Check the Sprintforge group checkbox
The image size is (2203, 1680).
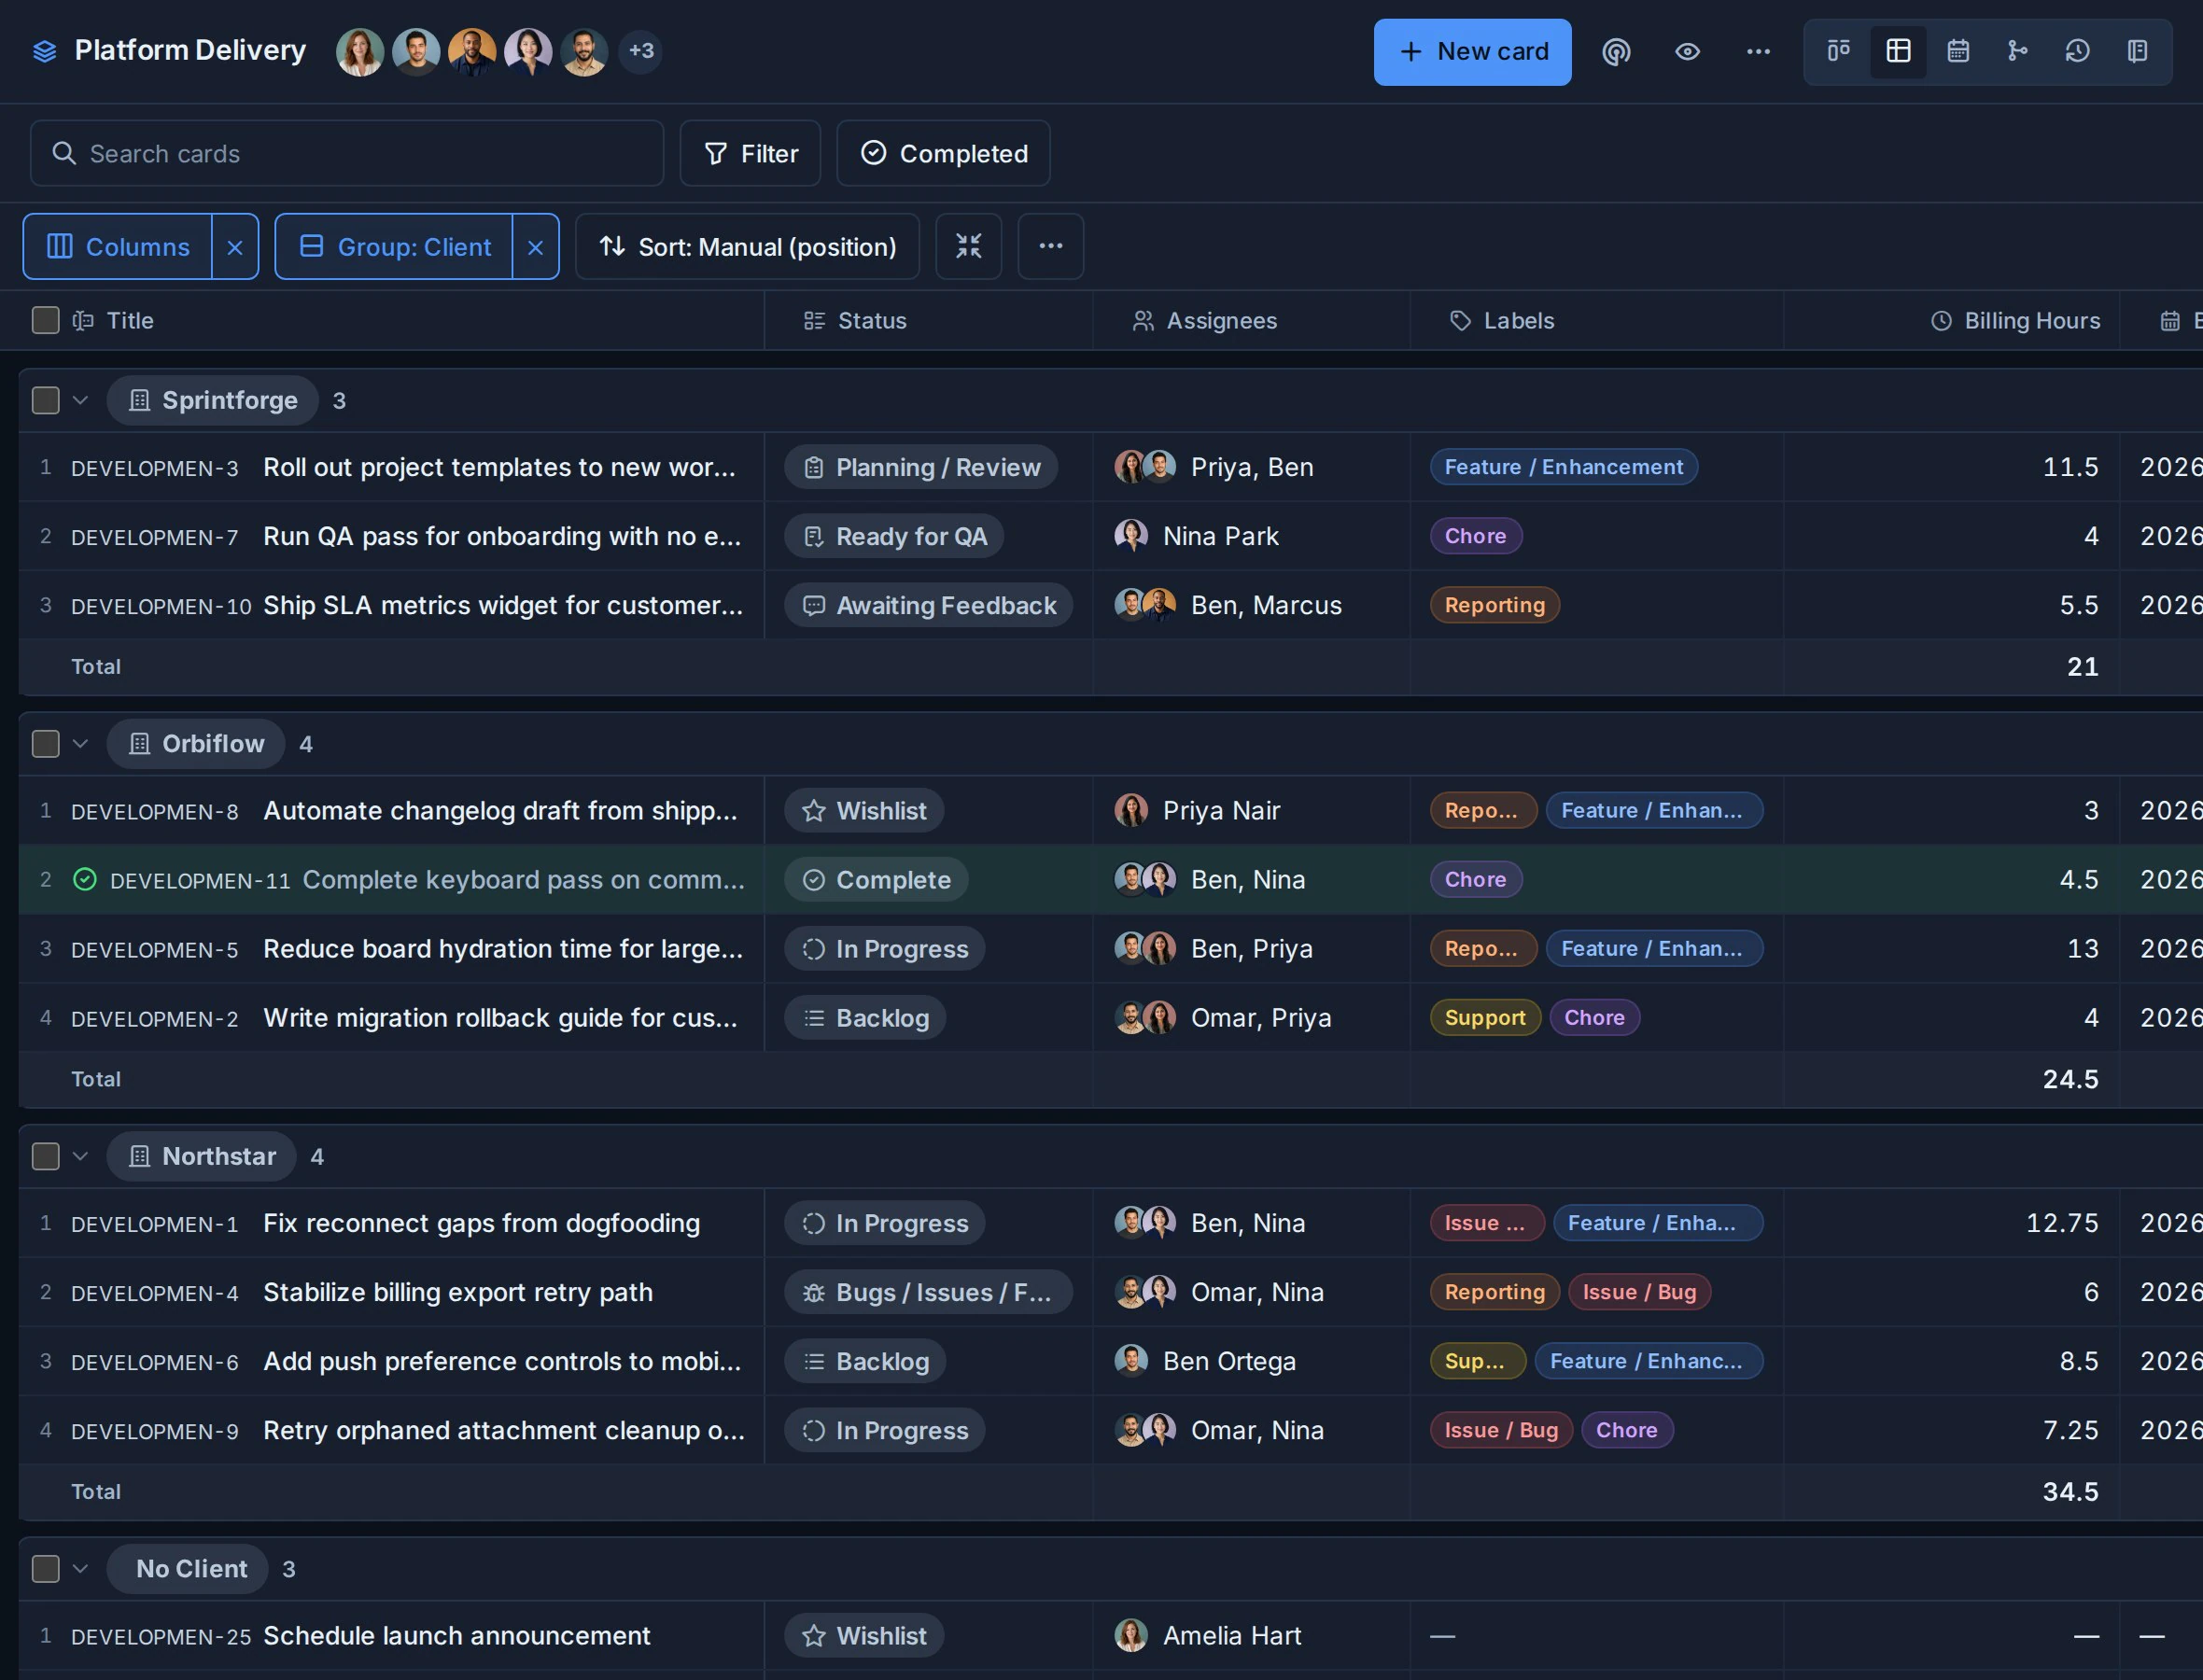point(46,400)
